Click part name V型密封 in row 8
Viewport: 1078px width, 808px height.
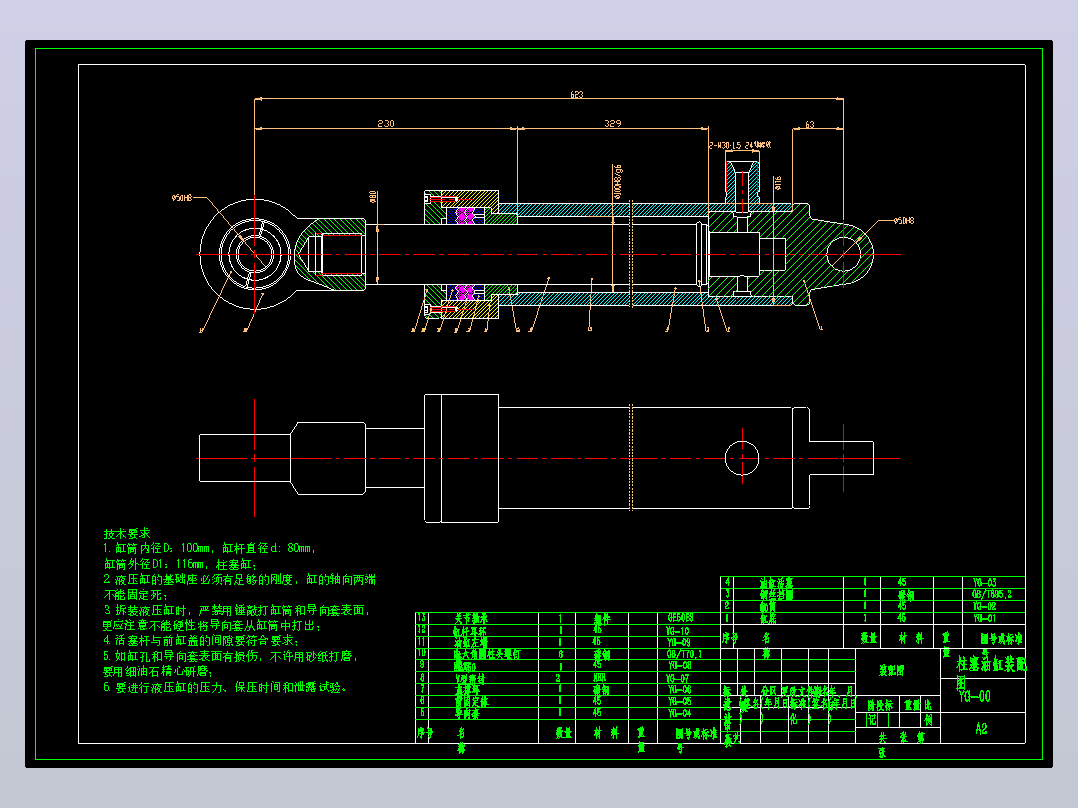(x=470, y=678)
